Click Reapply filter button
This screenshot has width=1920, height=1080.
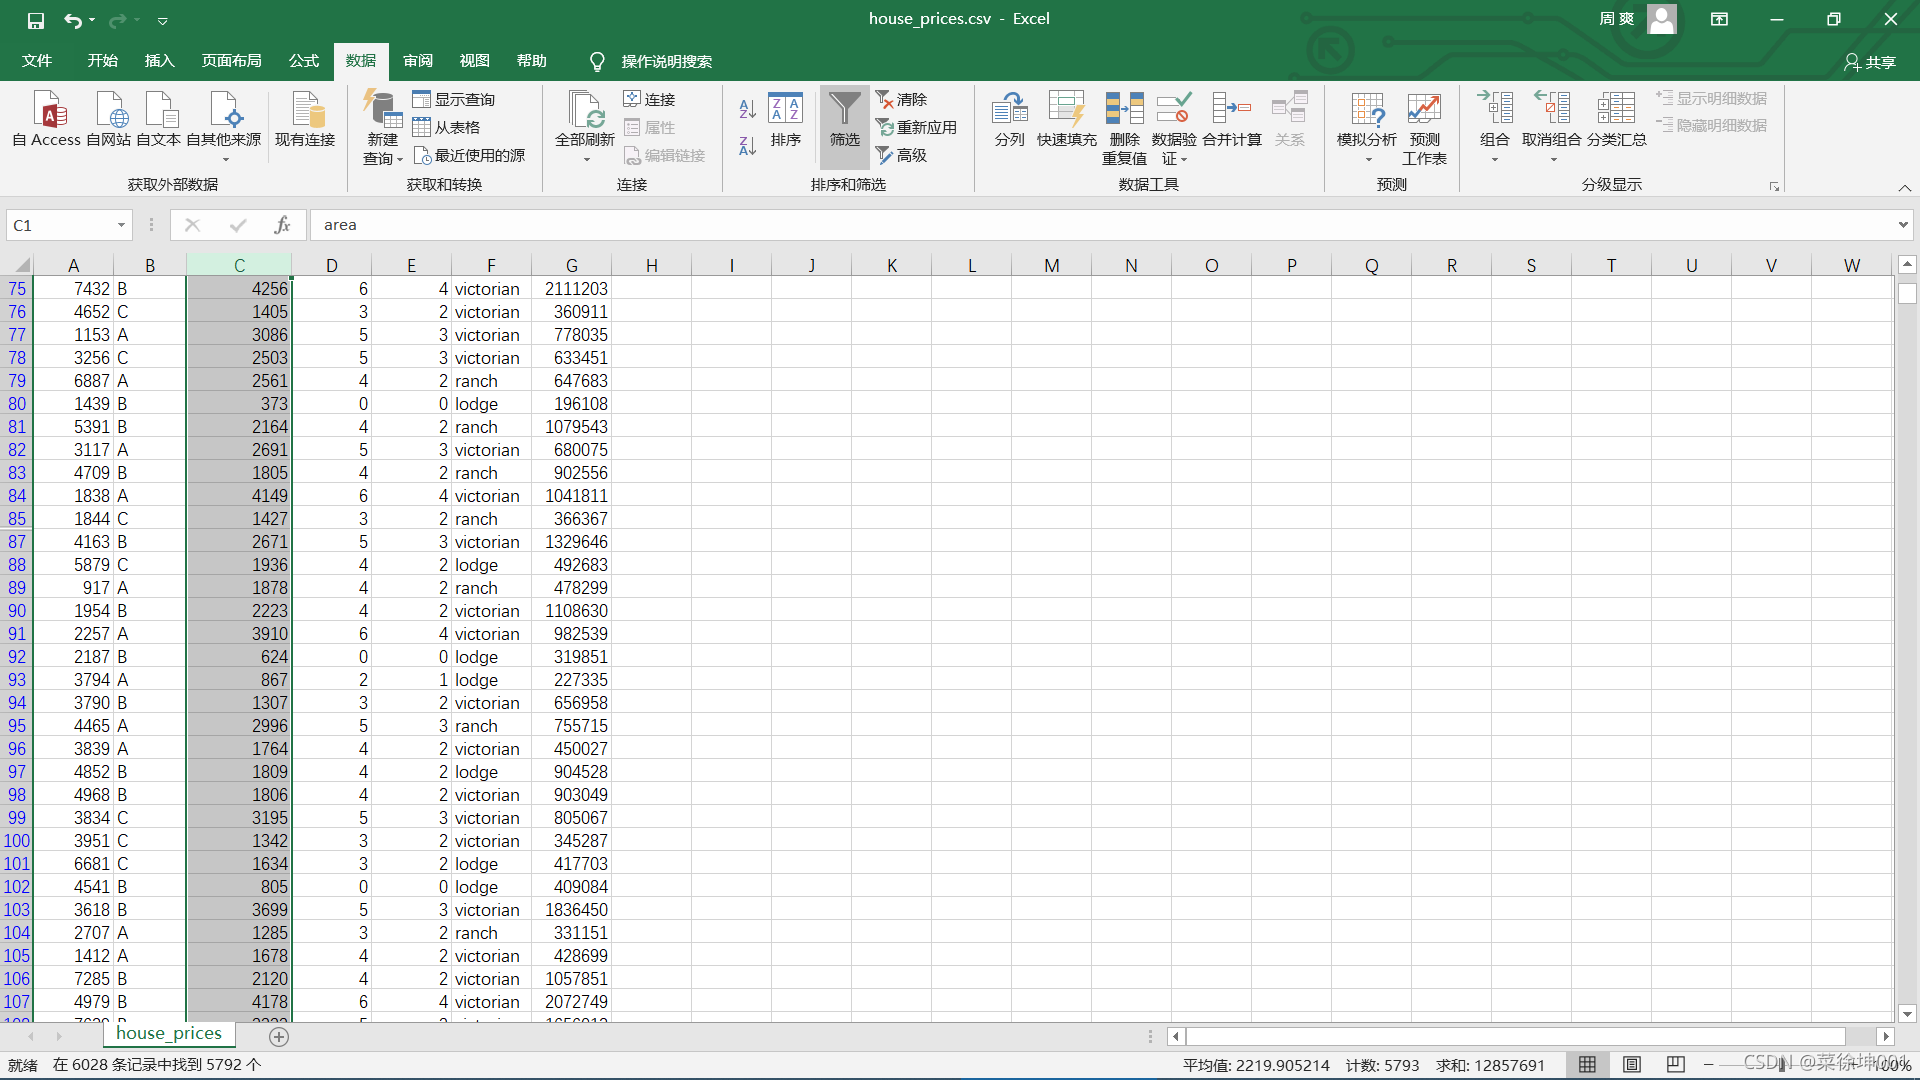(x=916, y=127)
